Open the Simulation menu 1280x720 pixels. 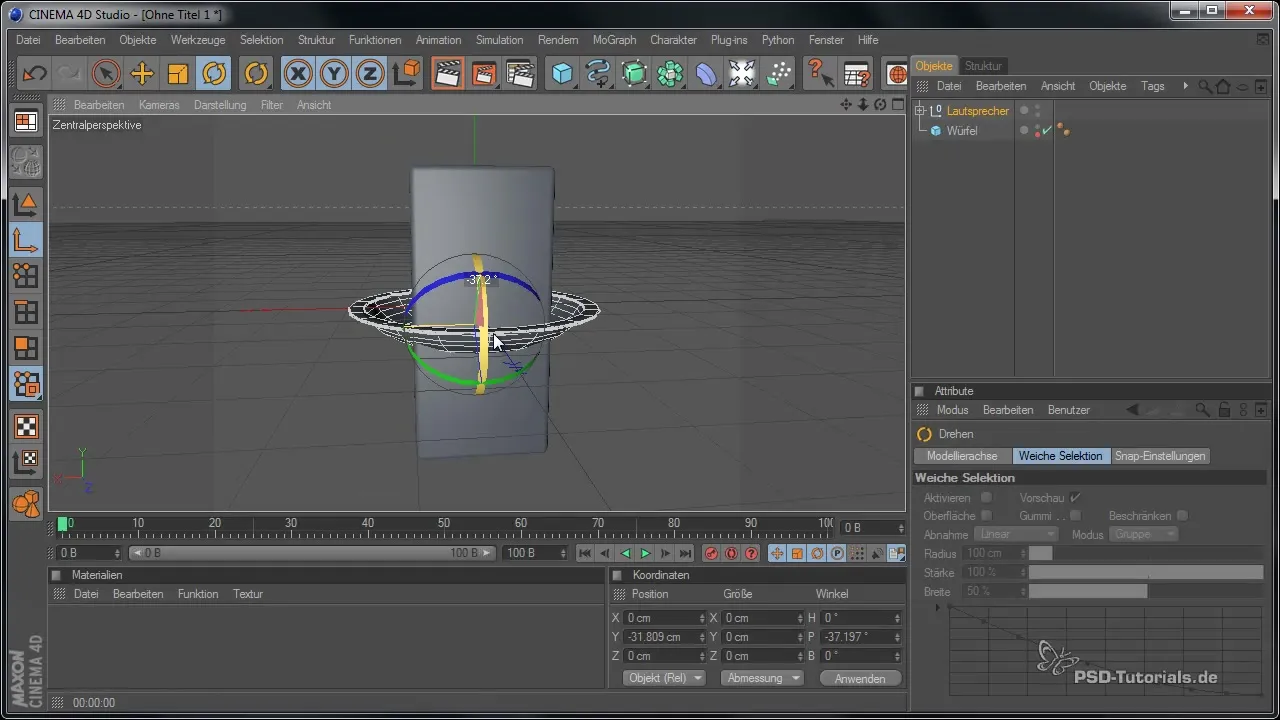click(x=499, y=40)
